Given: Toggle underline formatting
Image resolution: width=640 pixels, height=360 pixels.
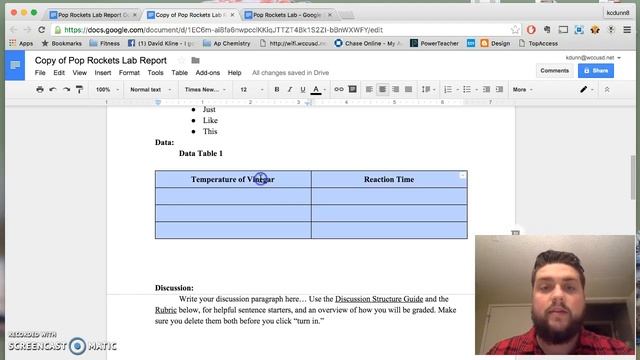Looking at the screenshot, I should pyautogui.click(x=303, y=89).
